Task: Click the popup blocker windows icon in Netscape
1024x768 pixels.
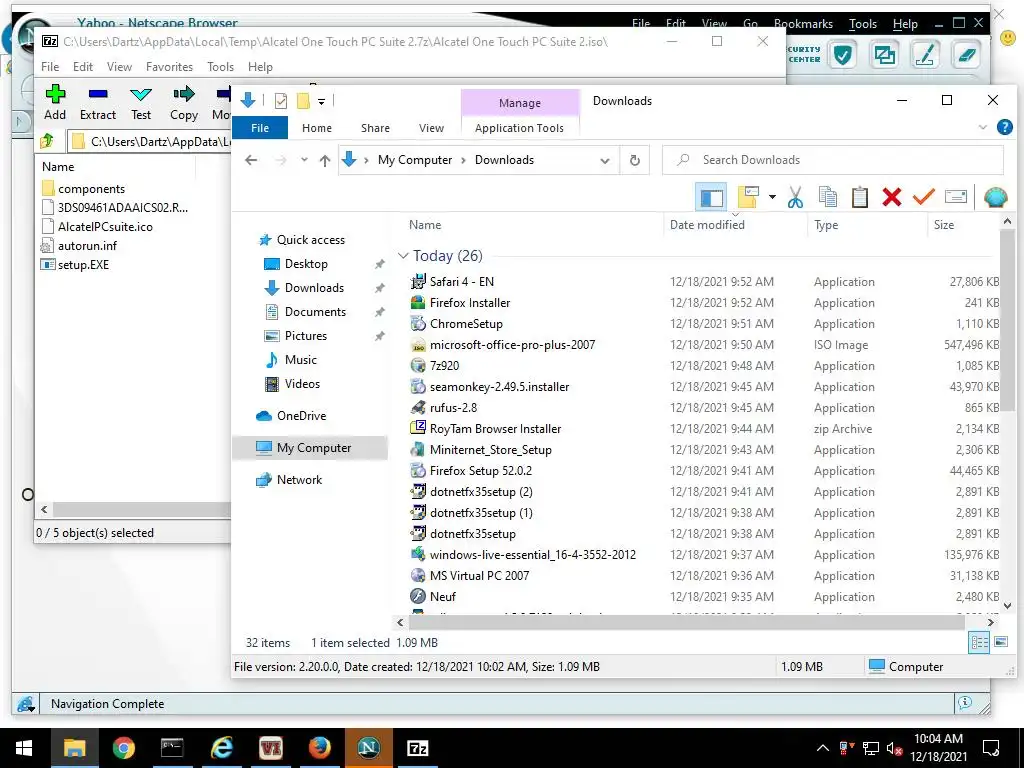Action: click(884, 55)
